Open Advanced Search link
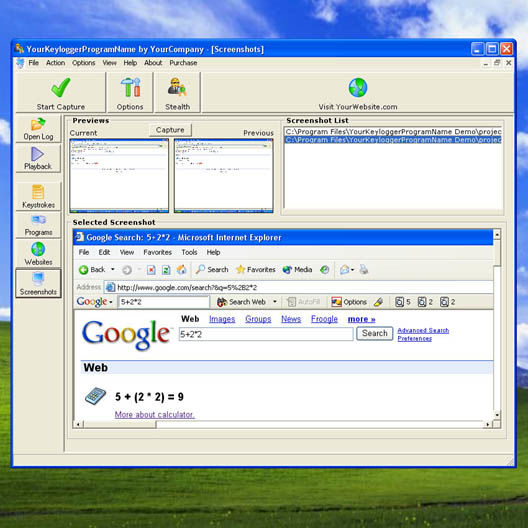528x528 pixels. tap(423, 330)
